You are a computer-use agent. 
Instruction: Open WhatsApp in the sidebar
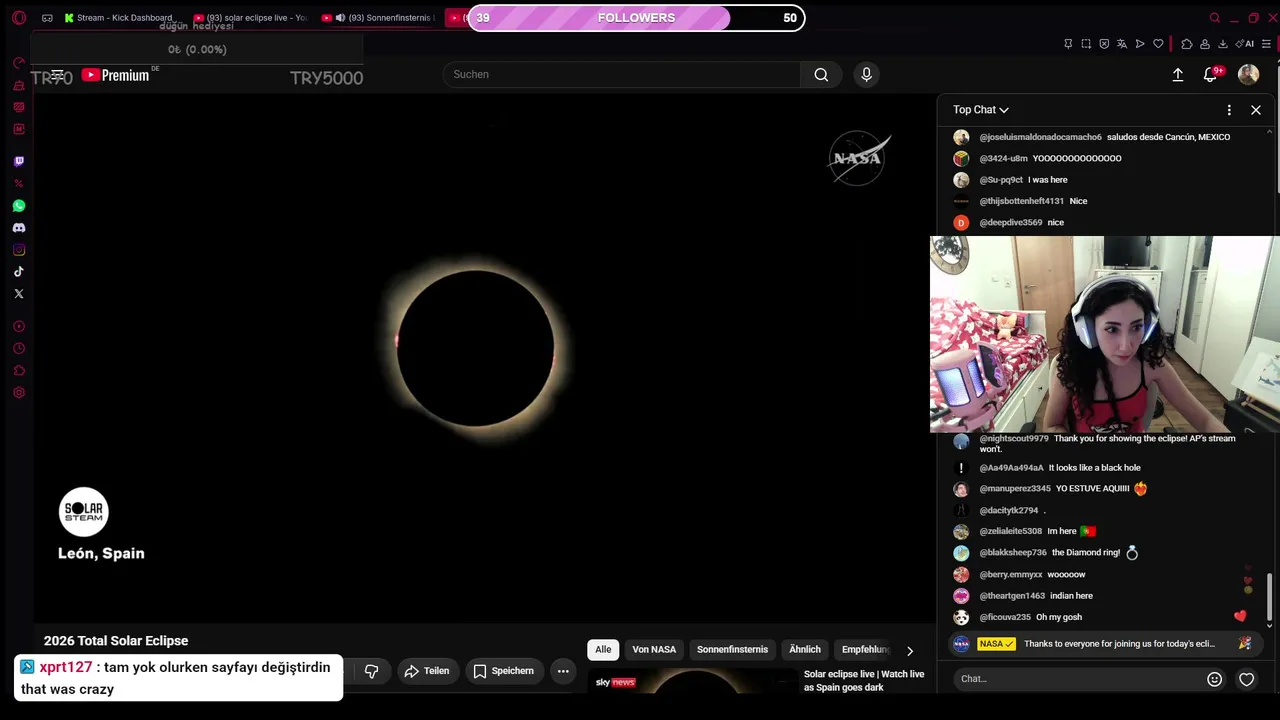click(x=19, y=206)
